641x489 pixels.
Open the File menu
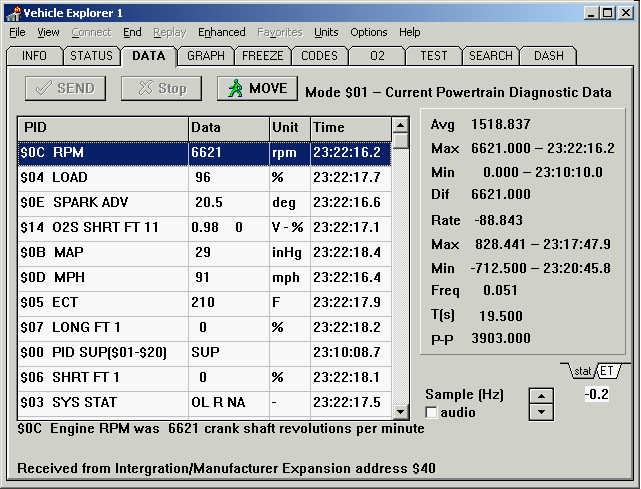click(x=17, y=32)
